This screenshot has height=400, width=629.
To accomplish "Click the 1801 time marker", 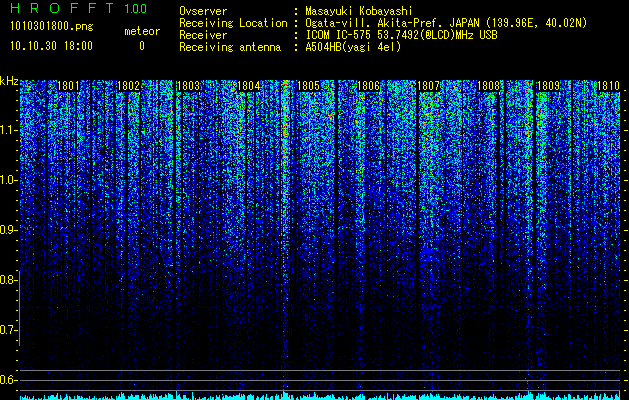I will pos(68,86).
